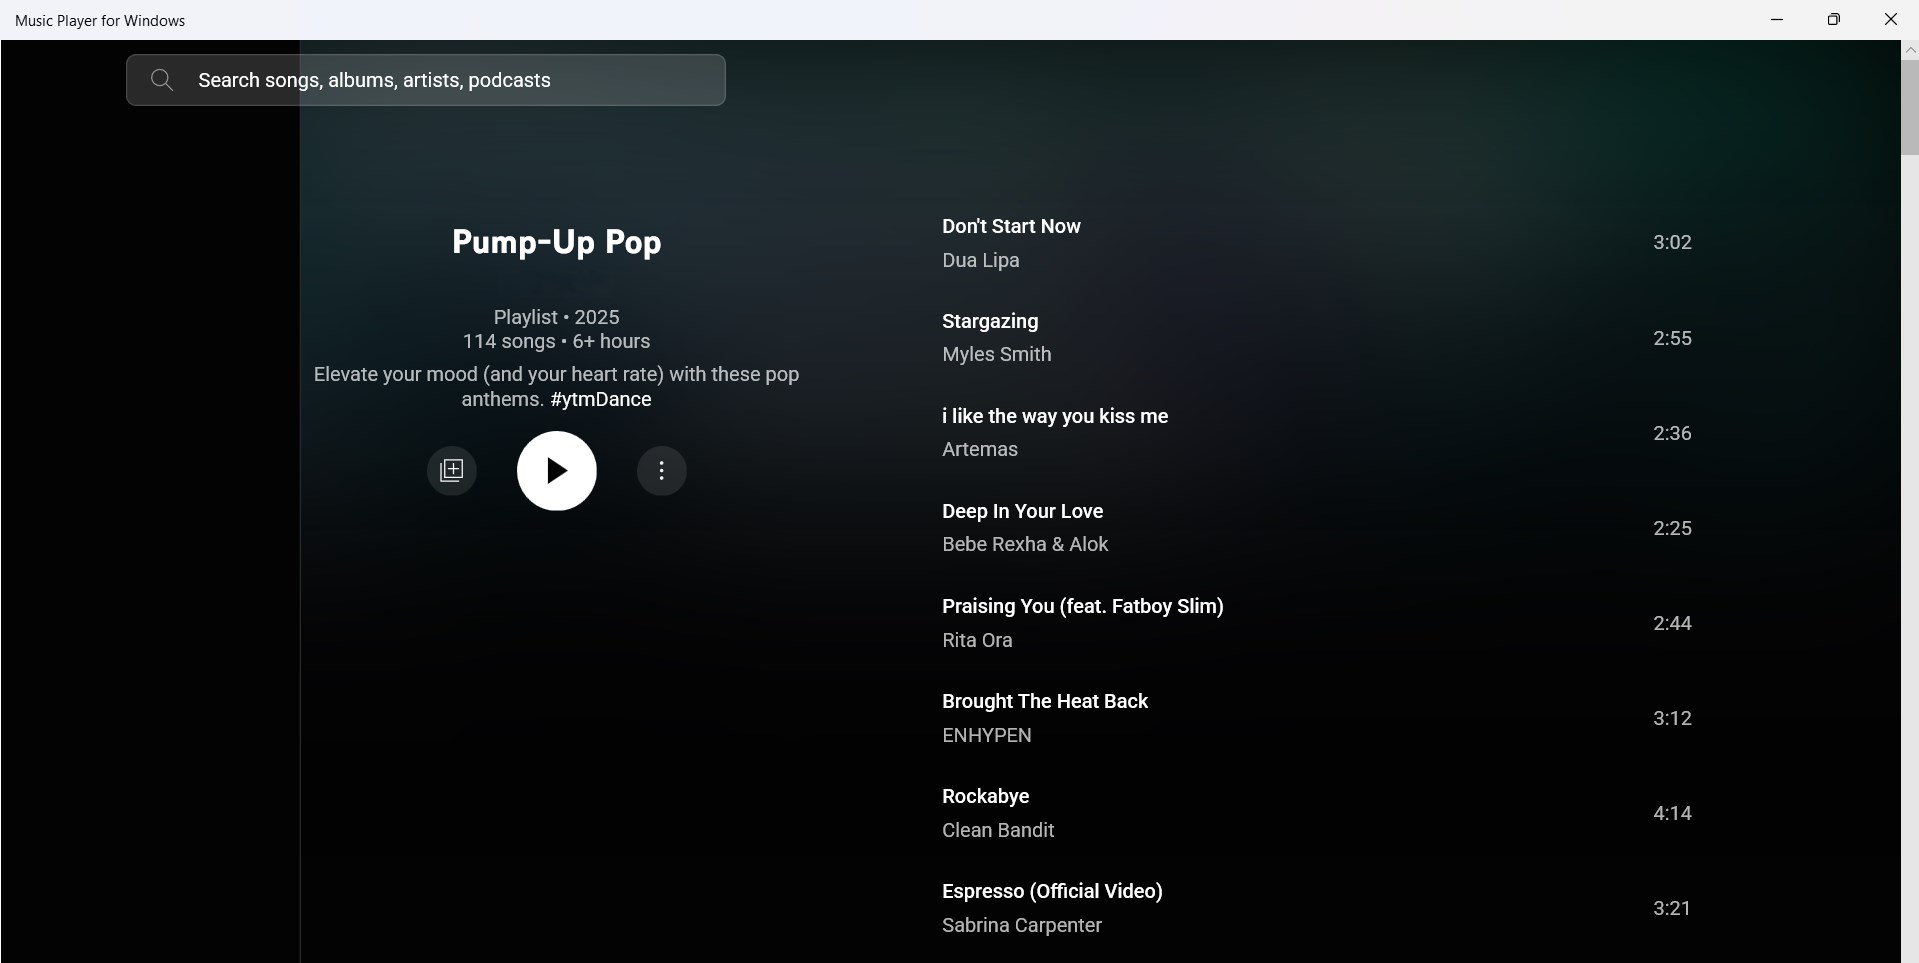Open the three-dot options menu for the playlist
Image resolution: width=1919 pixels, height=963 pixels.
coord(661,470)
